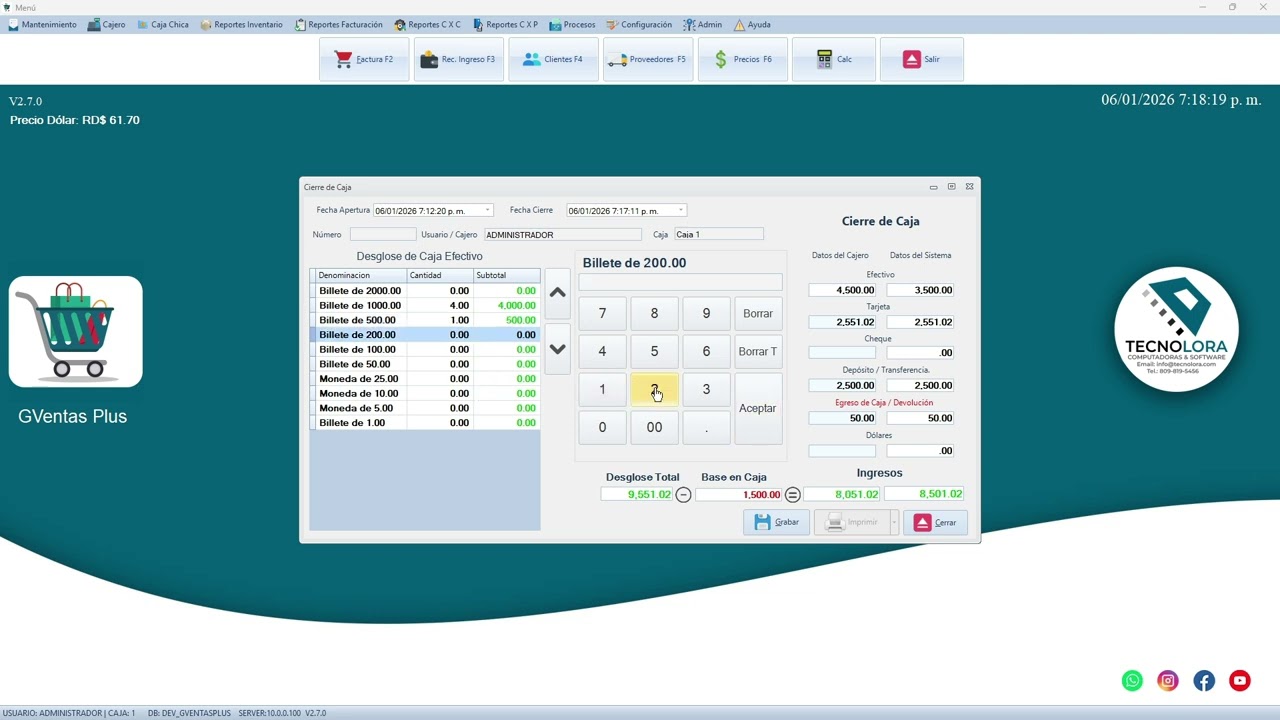Select the Billete de 500.00 row
Image resolution: width=1280 pixels, height=720 pixels.
427,320
